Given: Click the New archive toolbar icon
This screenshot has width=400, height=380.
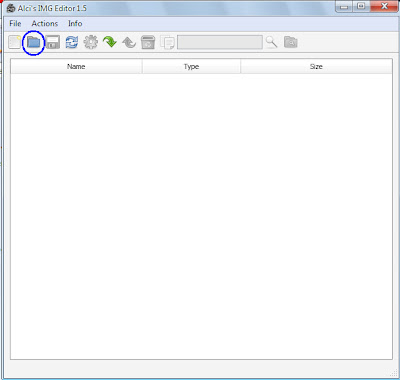Looking at the screenshot, I should point(14,43).
